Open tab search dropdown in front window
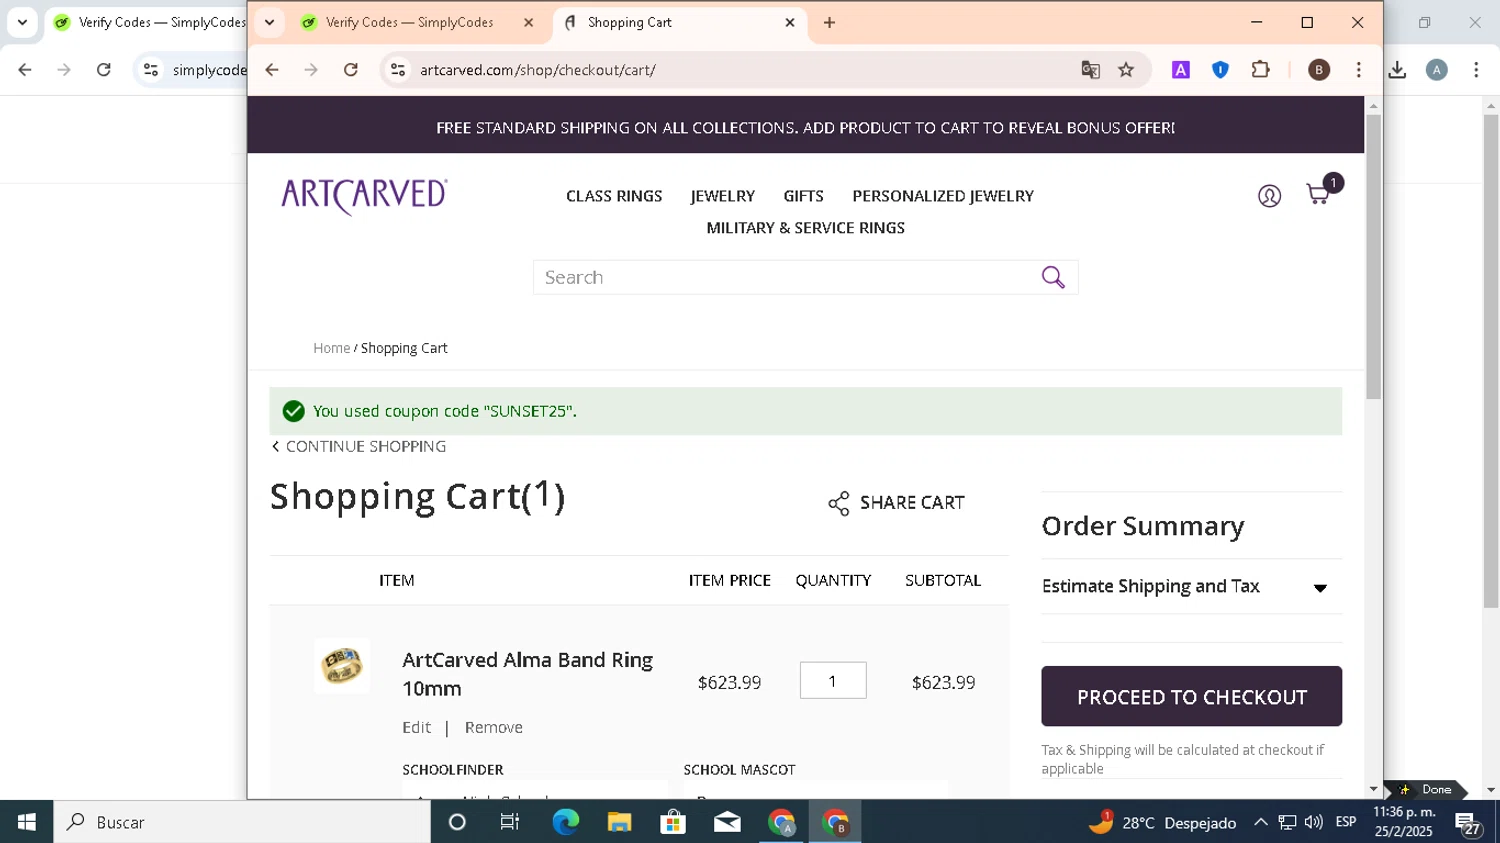 tap(269, 22)
